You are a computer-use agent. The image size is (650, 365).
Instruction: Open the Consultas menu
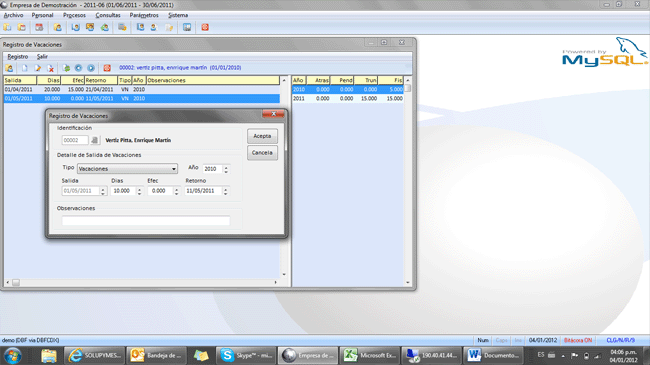coord(108,15)
